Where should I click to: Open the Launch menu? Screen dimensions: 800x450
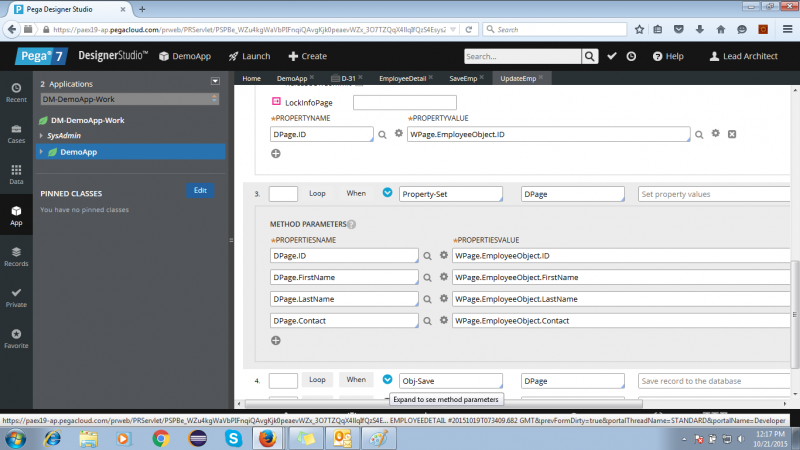point(249,56)
